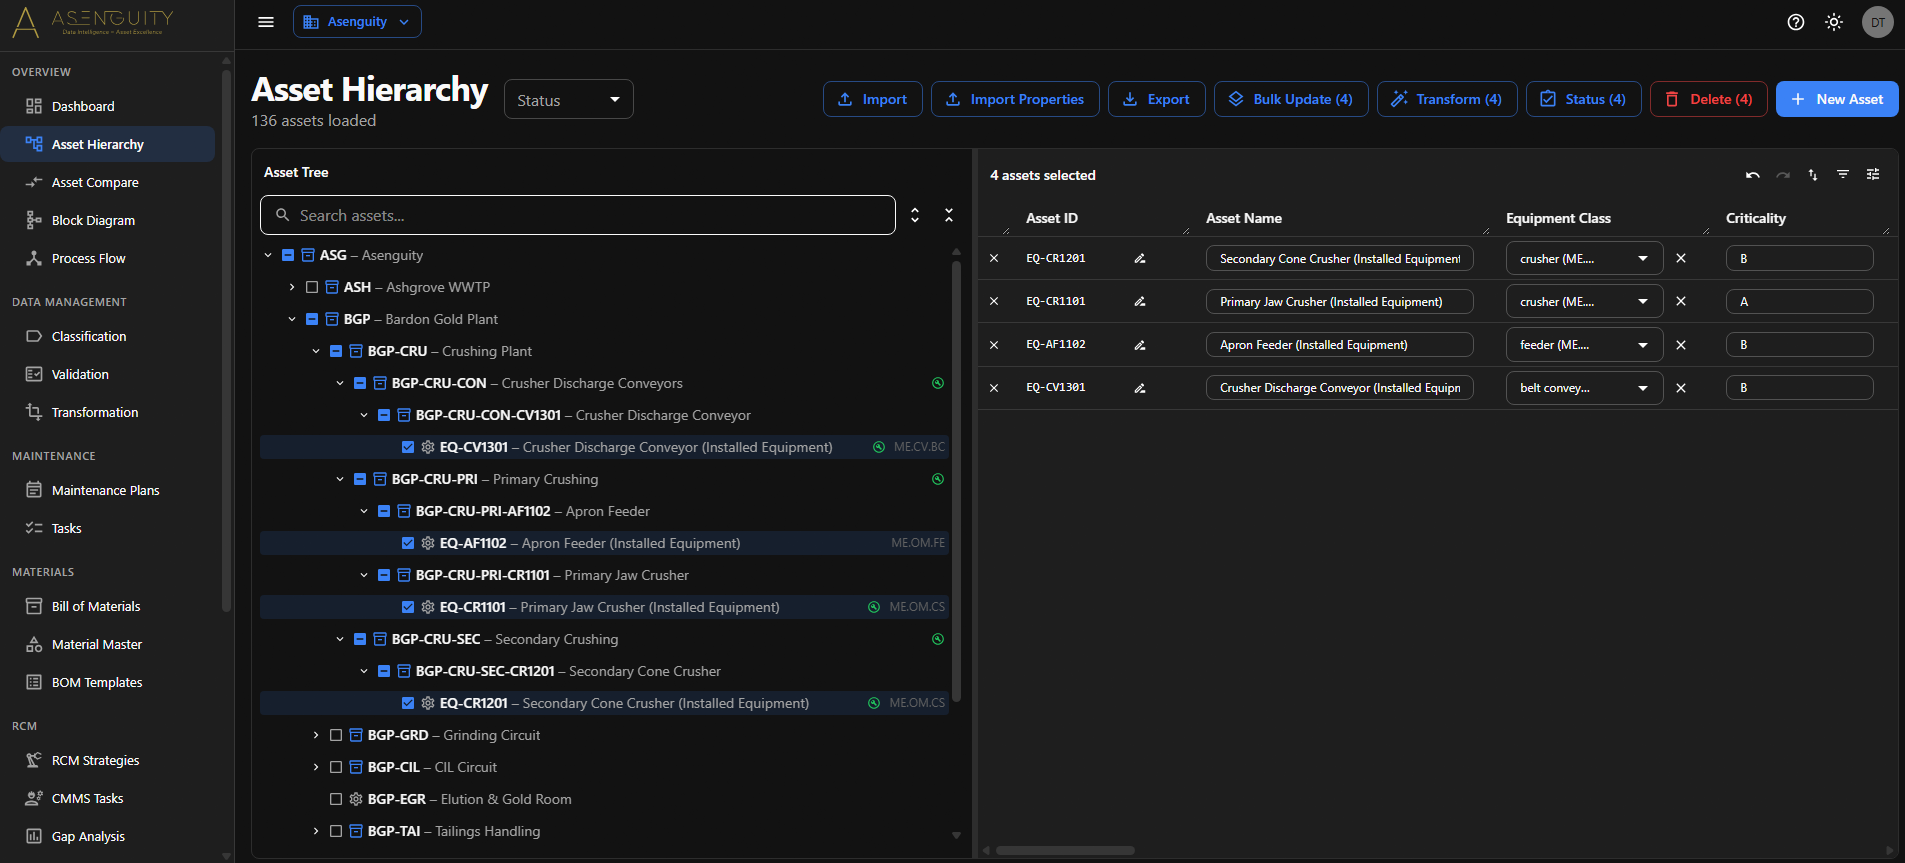Click Import Properties button
The image size is (1905, 863).
coord(1015,99)
